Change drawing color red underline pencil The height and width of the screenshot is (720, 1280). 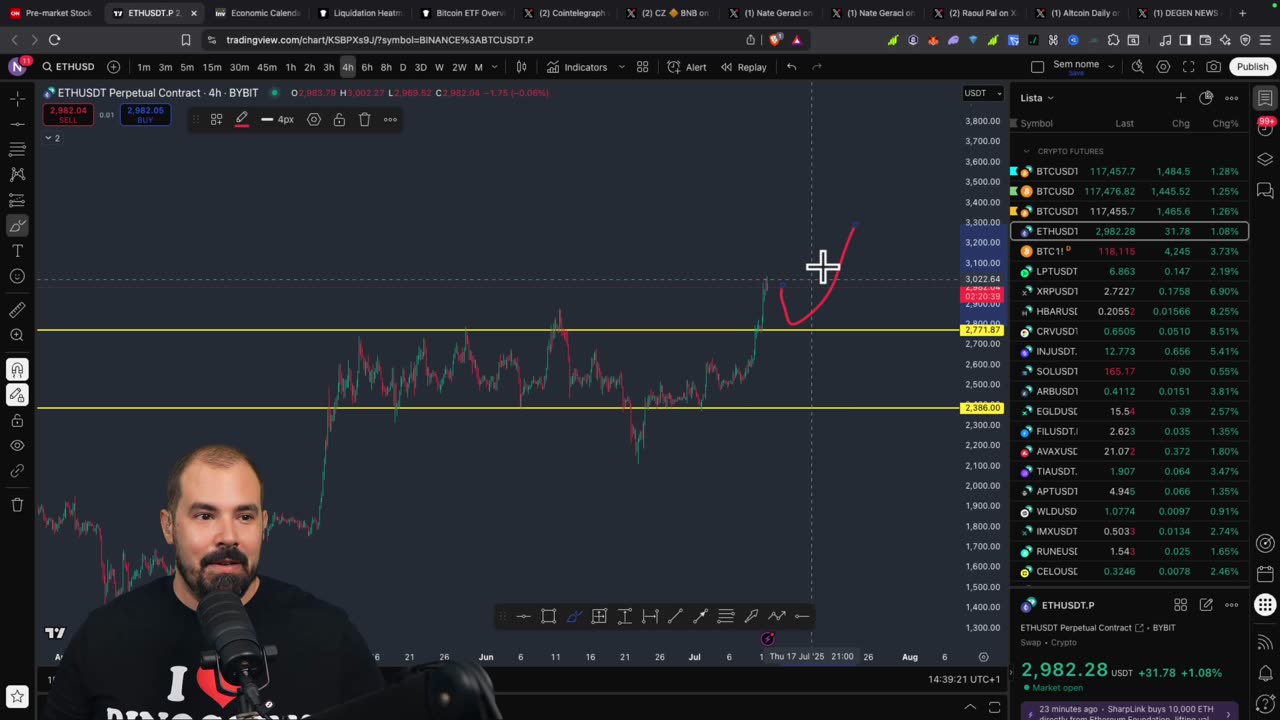pyautogui.click(x=242, y=119)
